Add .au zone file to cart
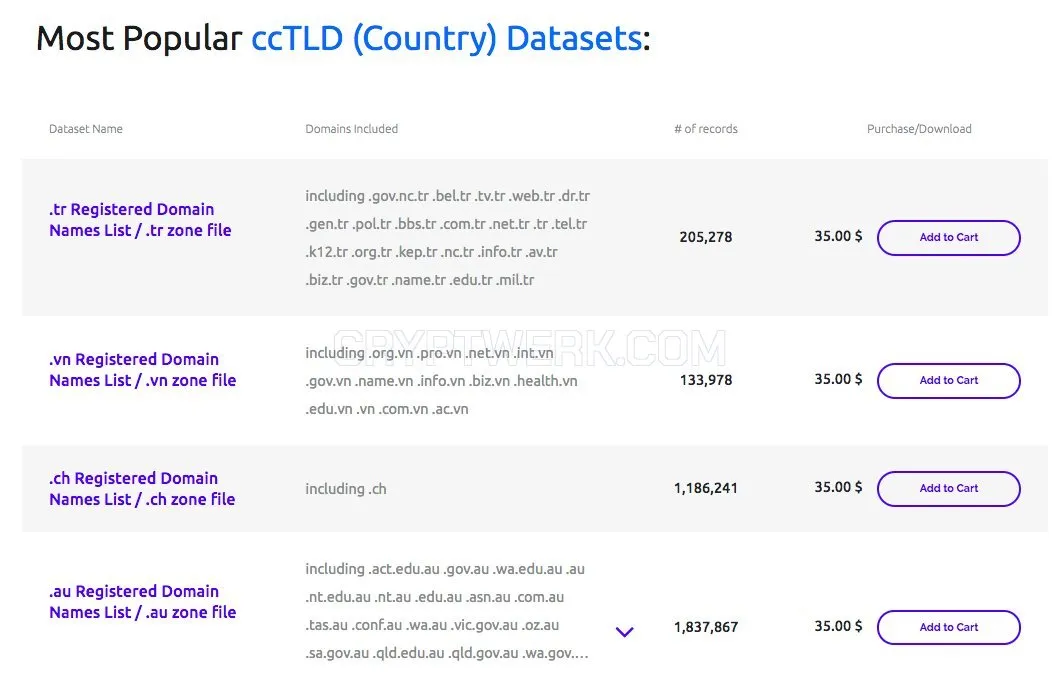The image size is (1061, 697). point(949,627)
